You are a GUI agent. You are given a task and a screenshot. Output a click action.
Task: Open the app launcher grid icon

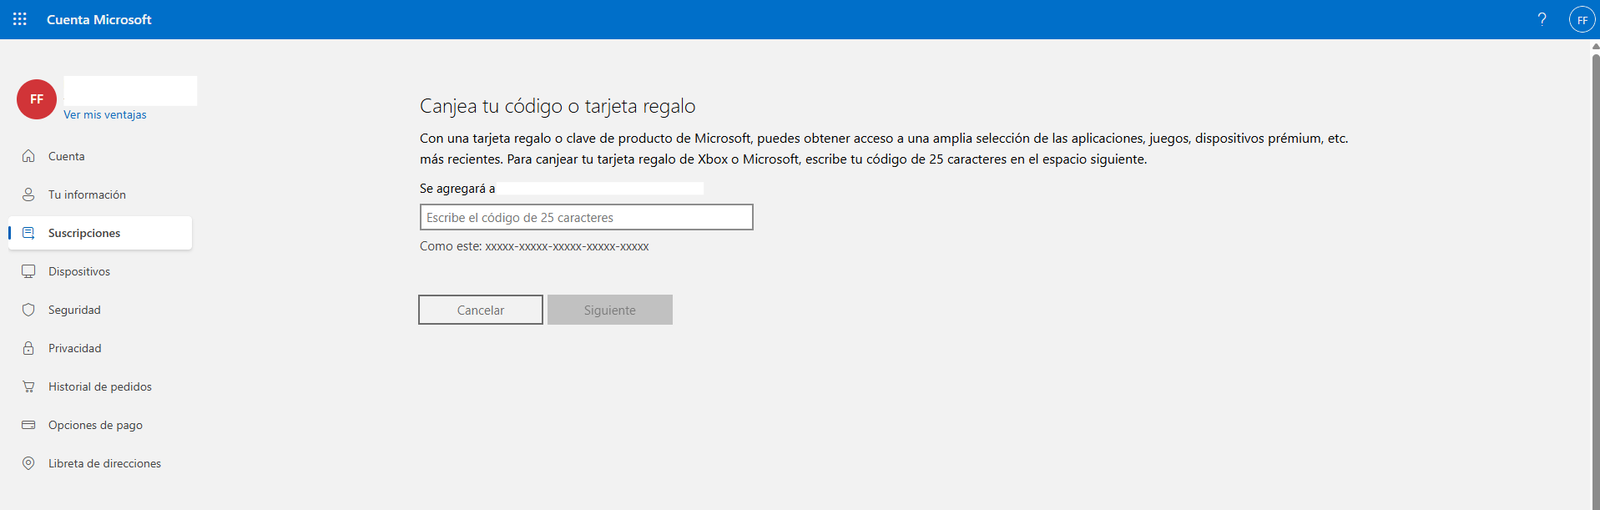19,19
